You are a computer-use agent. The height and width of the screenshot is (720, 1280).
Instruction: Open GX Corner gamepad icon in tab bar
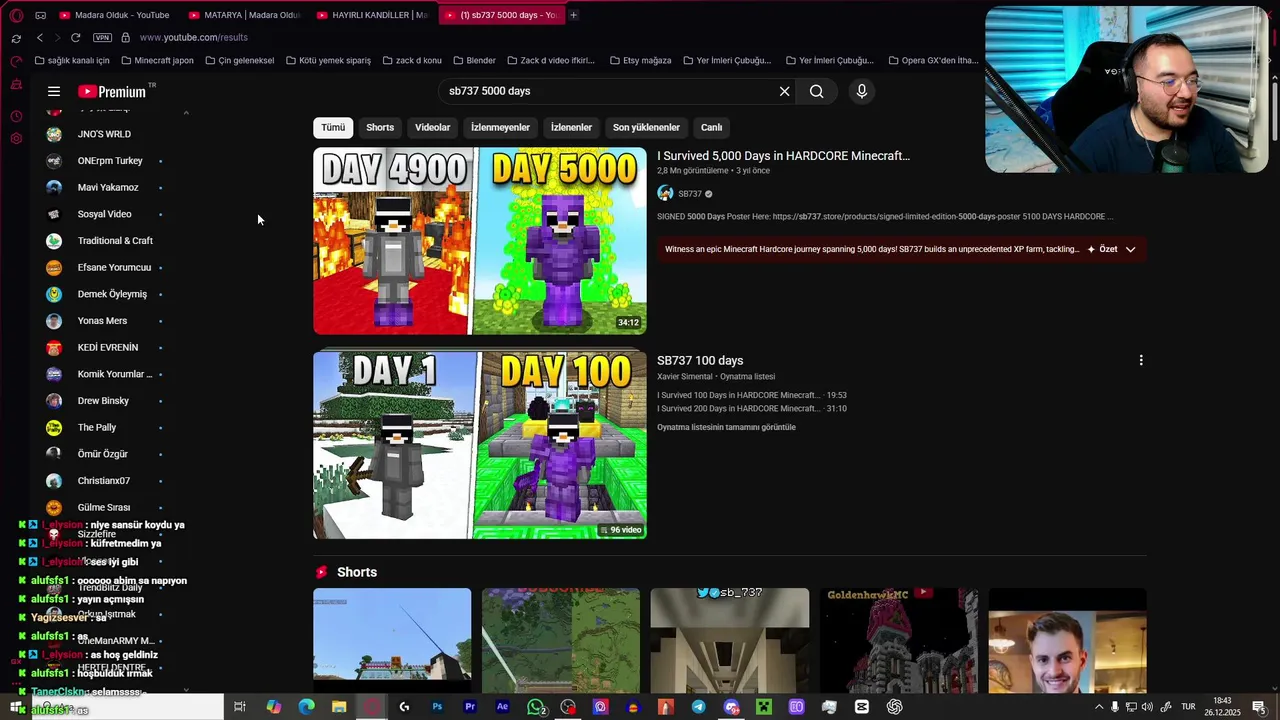[x=40, y=15]
